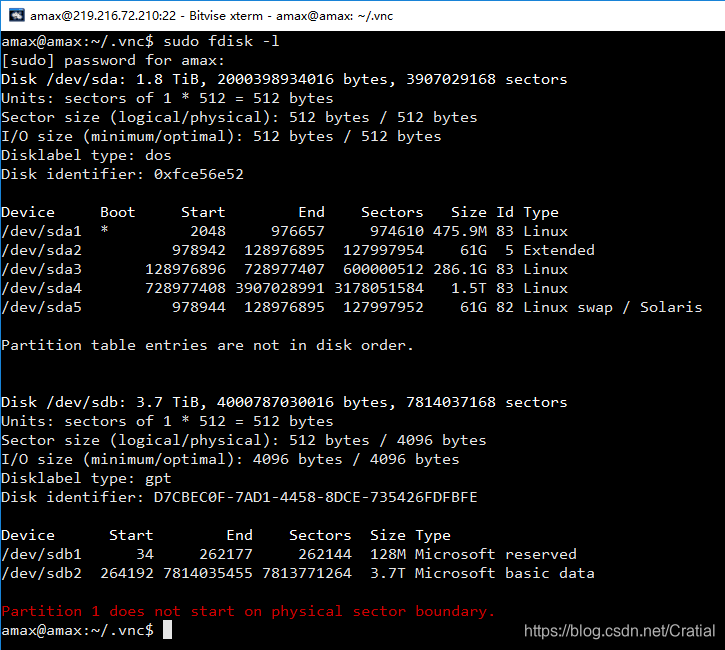Click the sdb1 size '128M'

[387, 554]
